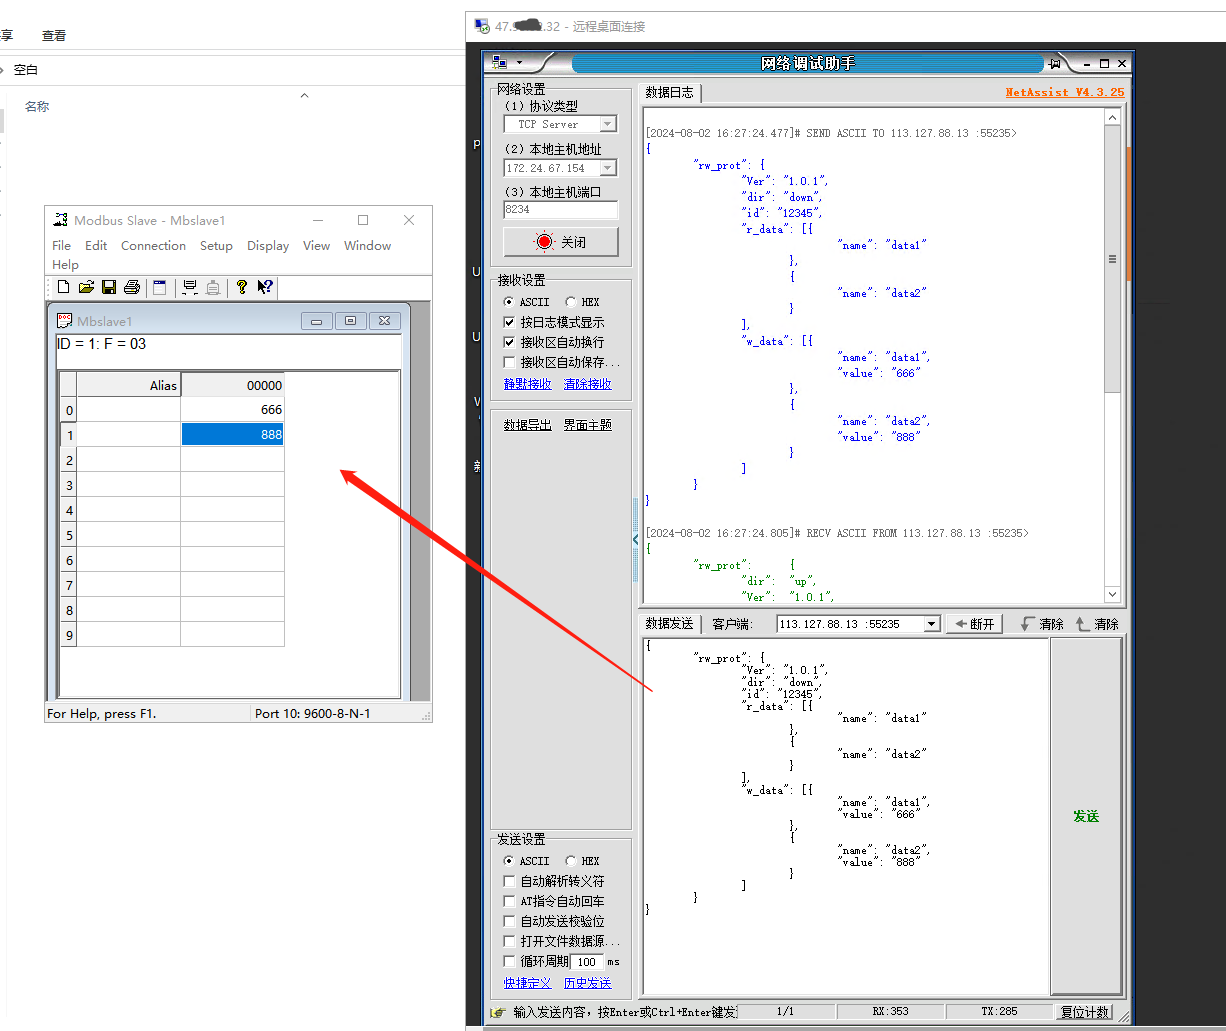Select HEX radio button in 接收设置
This screenshot has width=1226, height=1031.
571,302
